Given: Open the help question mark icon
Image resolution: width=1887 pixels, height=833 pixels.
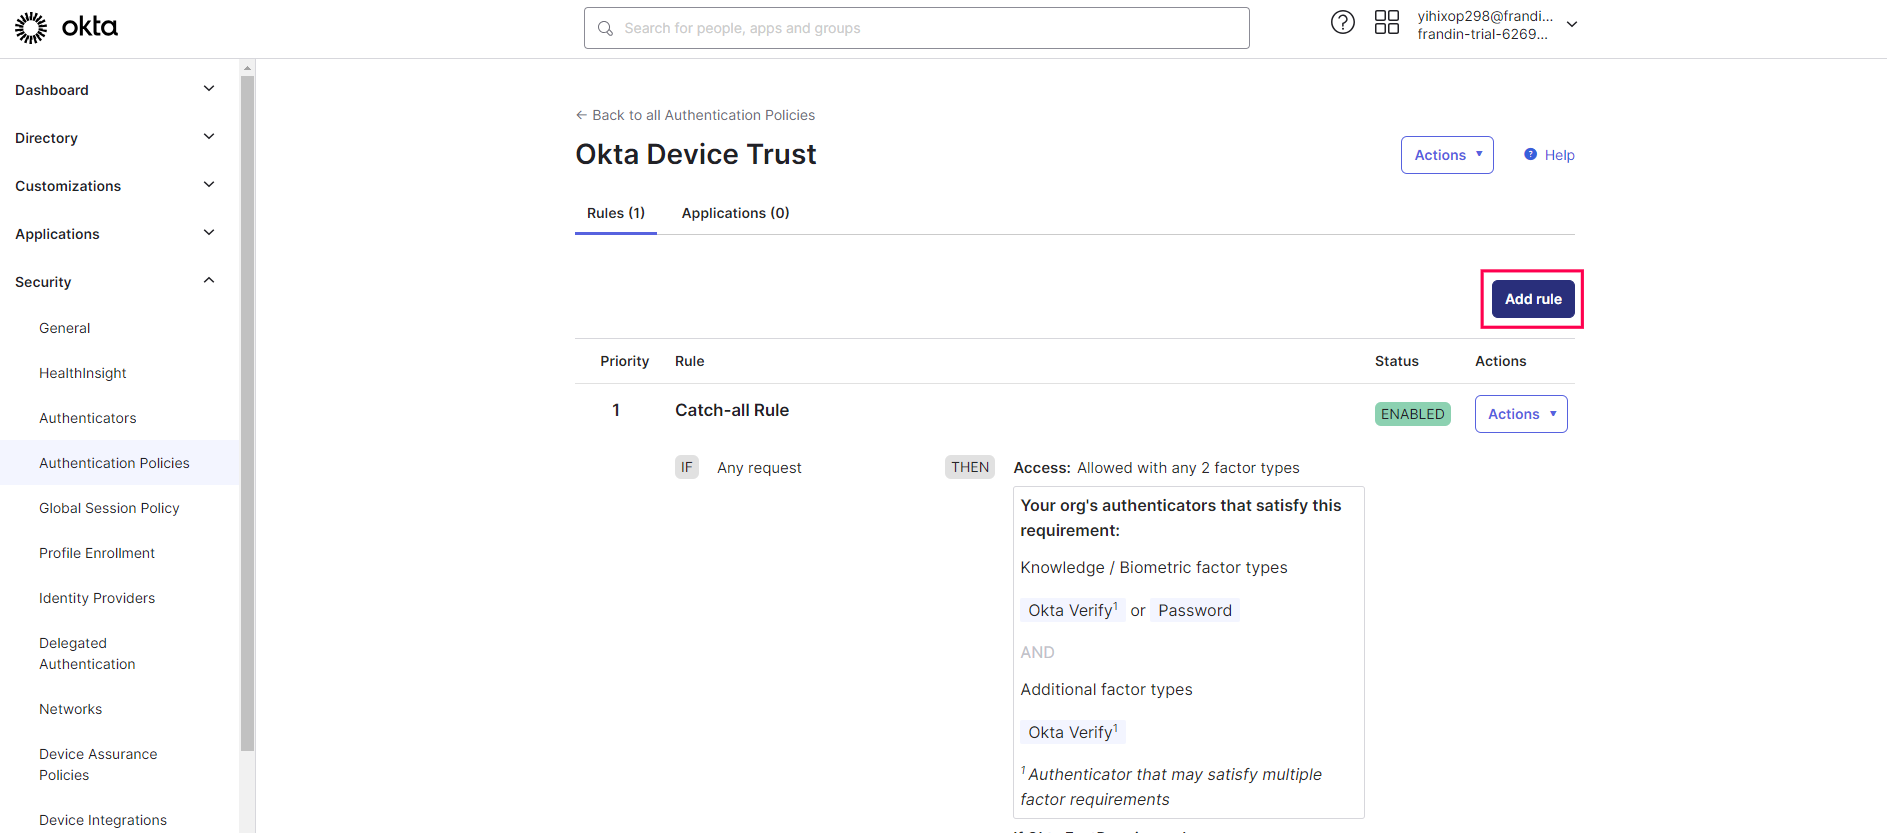Looking at the screenshot, I should [1342, 22].
